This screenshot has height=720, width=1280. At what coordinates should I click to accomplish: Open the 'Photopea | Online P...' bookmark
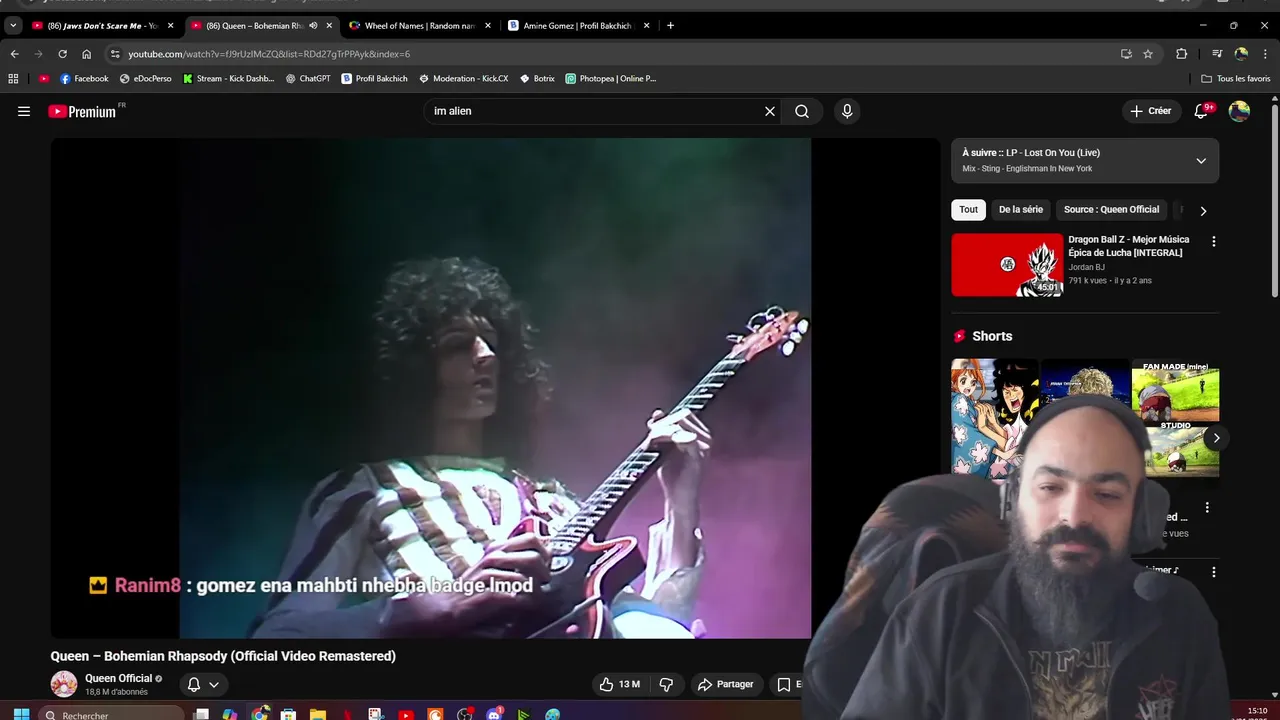pos(610,78)
